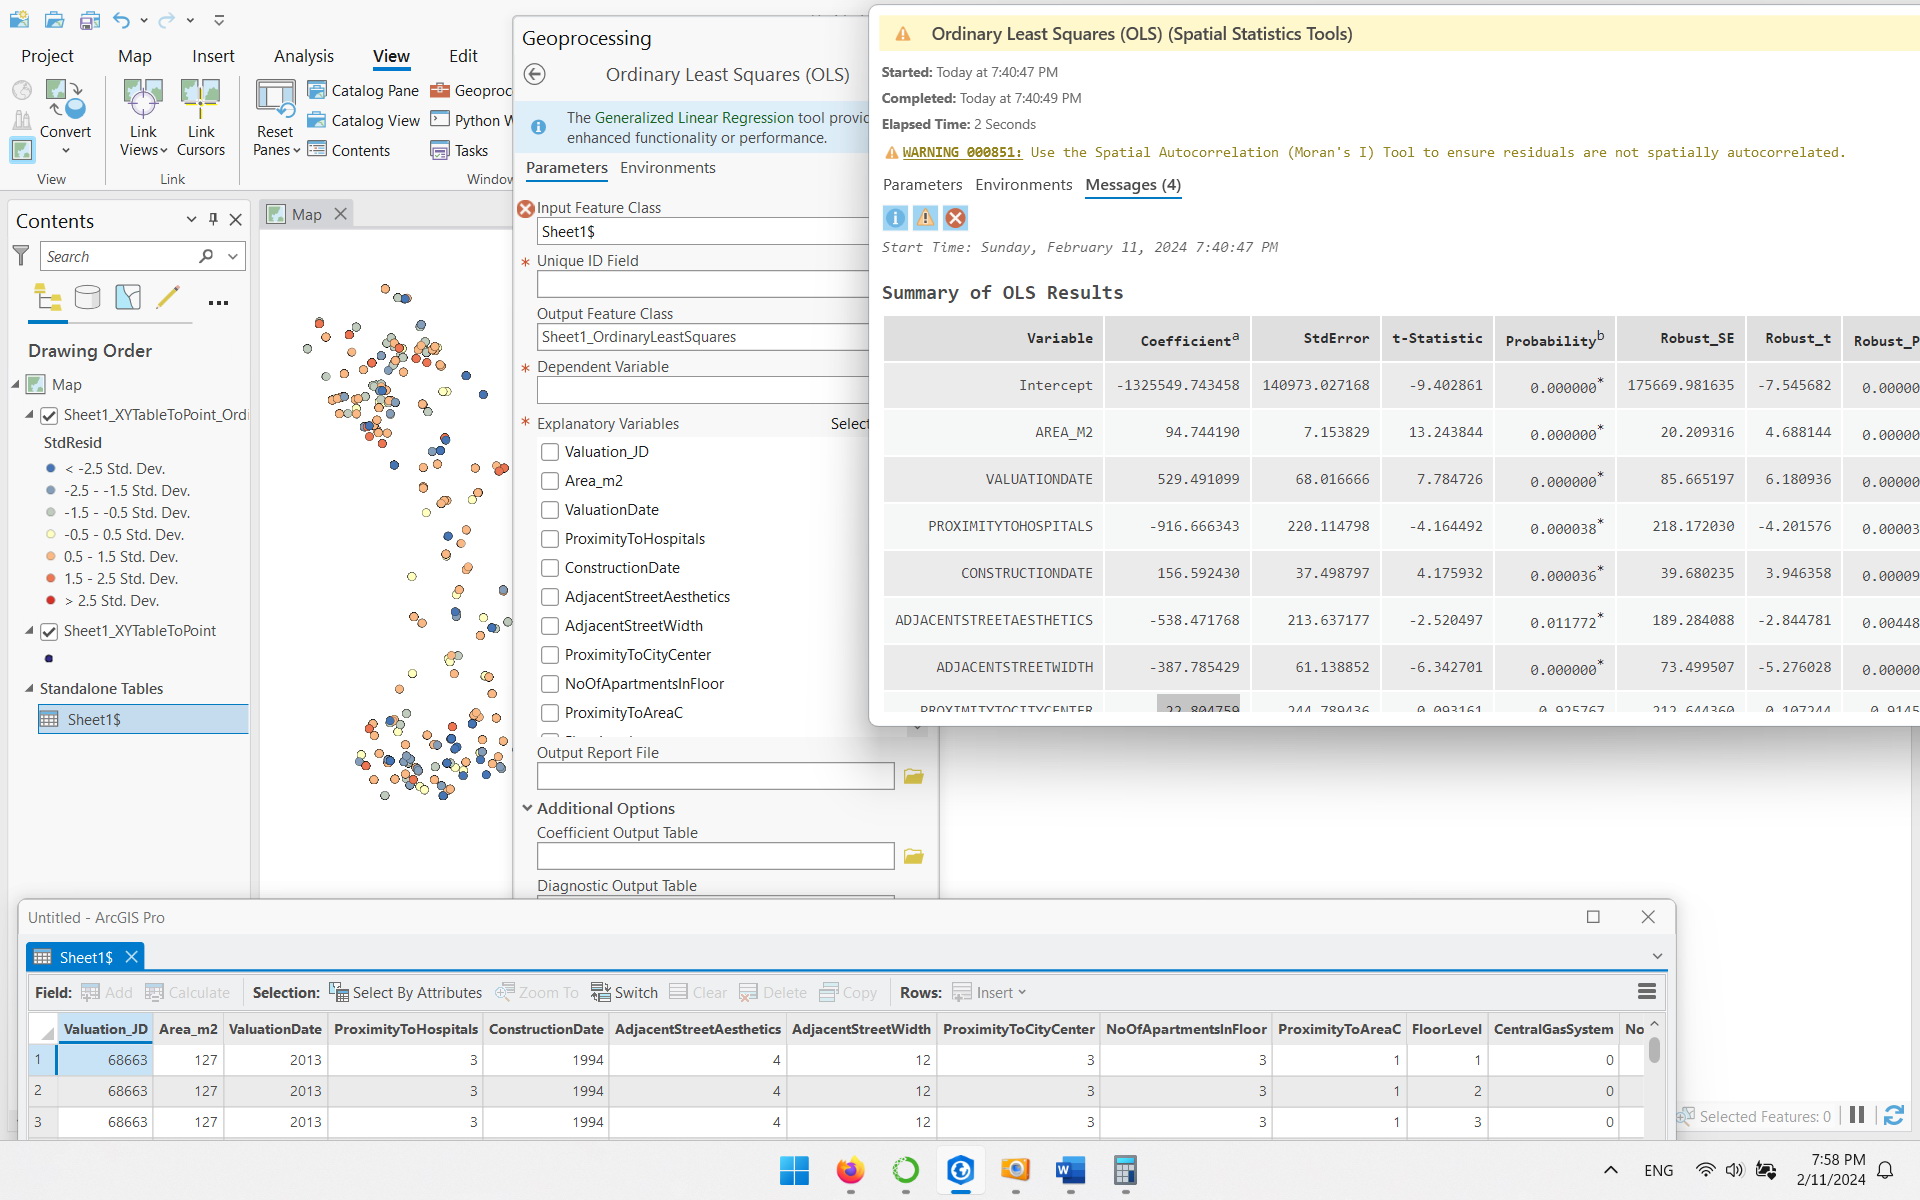The image size is (1920, 1200).
Task: Collapse the Map tree node
Action: [x=16, y=384]
